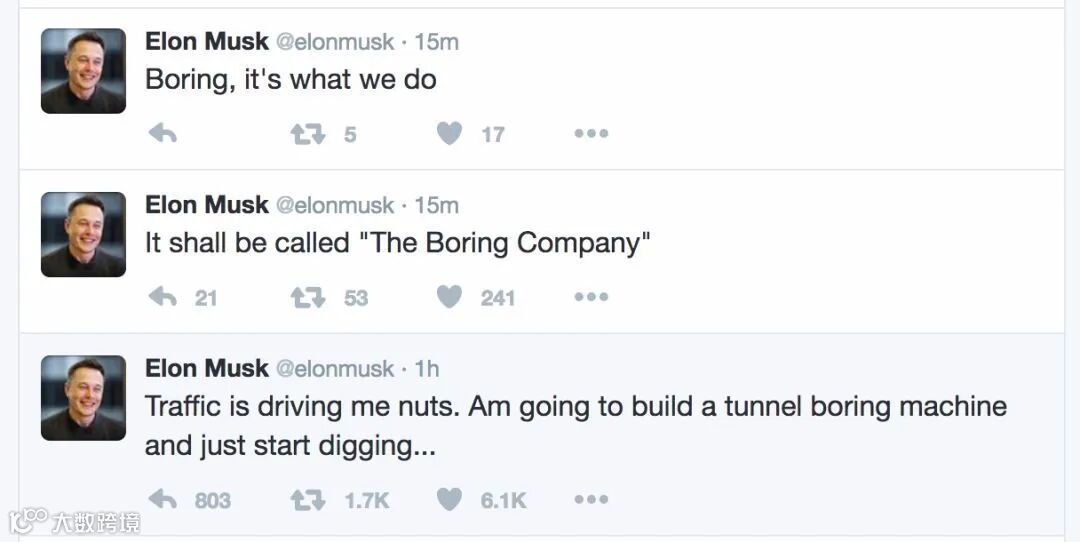The width and height of the screenshot is (1080, 542).
Task: Open the profile photo on the first tweet
Action: click(83, 71)
